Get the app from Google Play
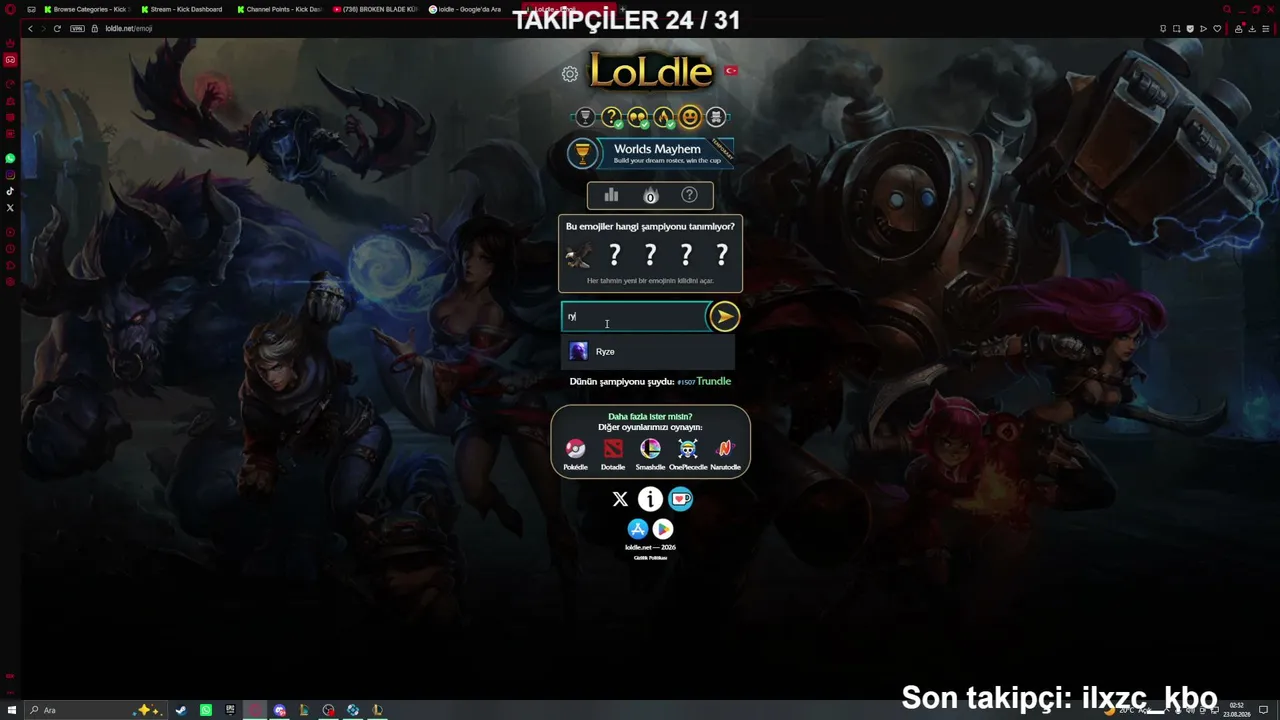 pos(663,529)
